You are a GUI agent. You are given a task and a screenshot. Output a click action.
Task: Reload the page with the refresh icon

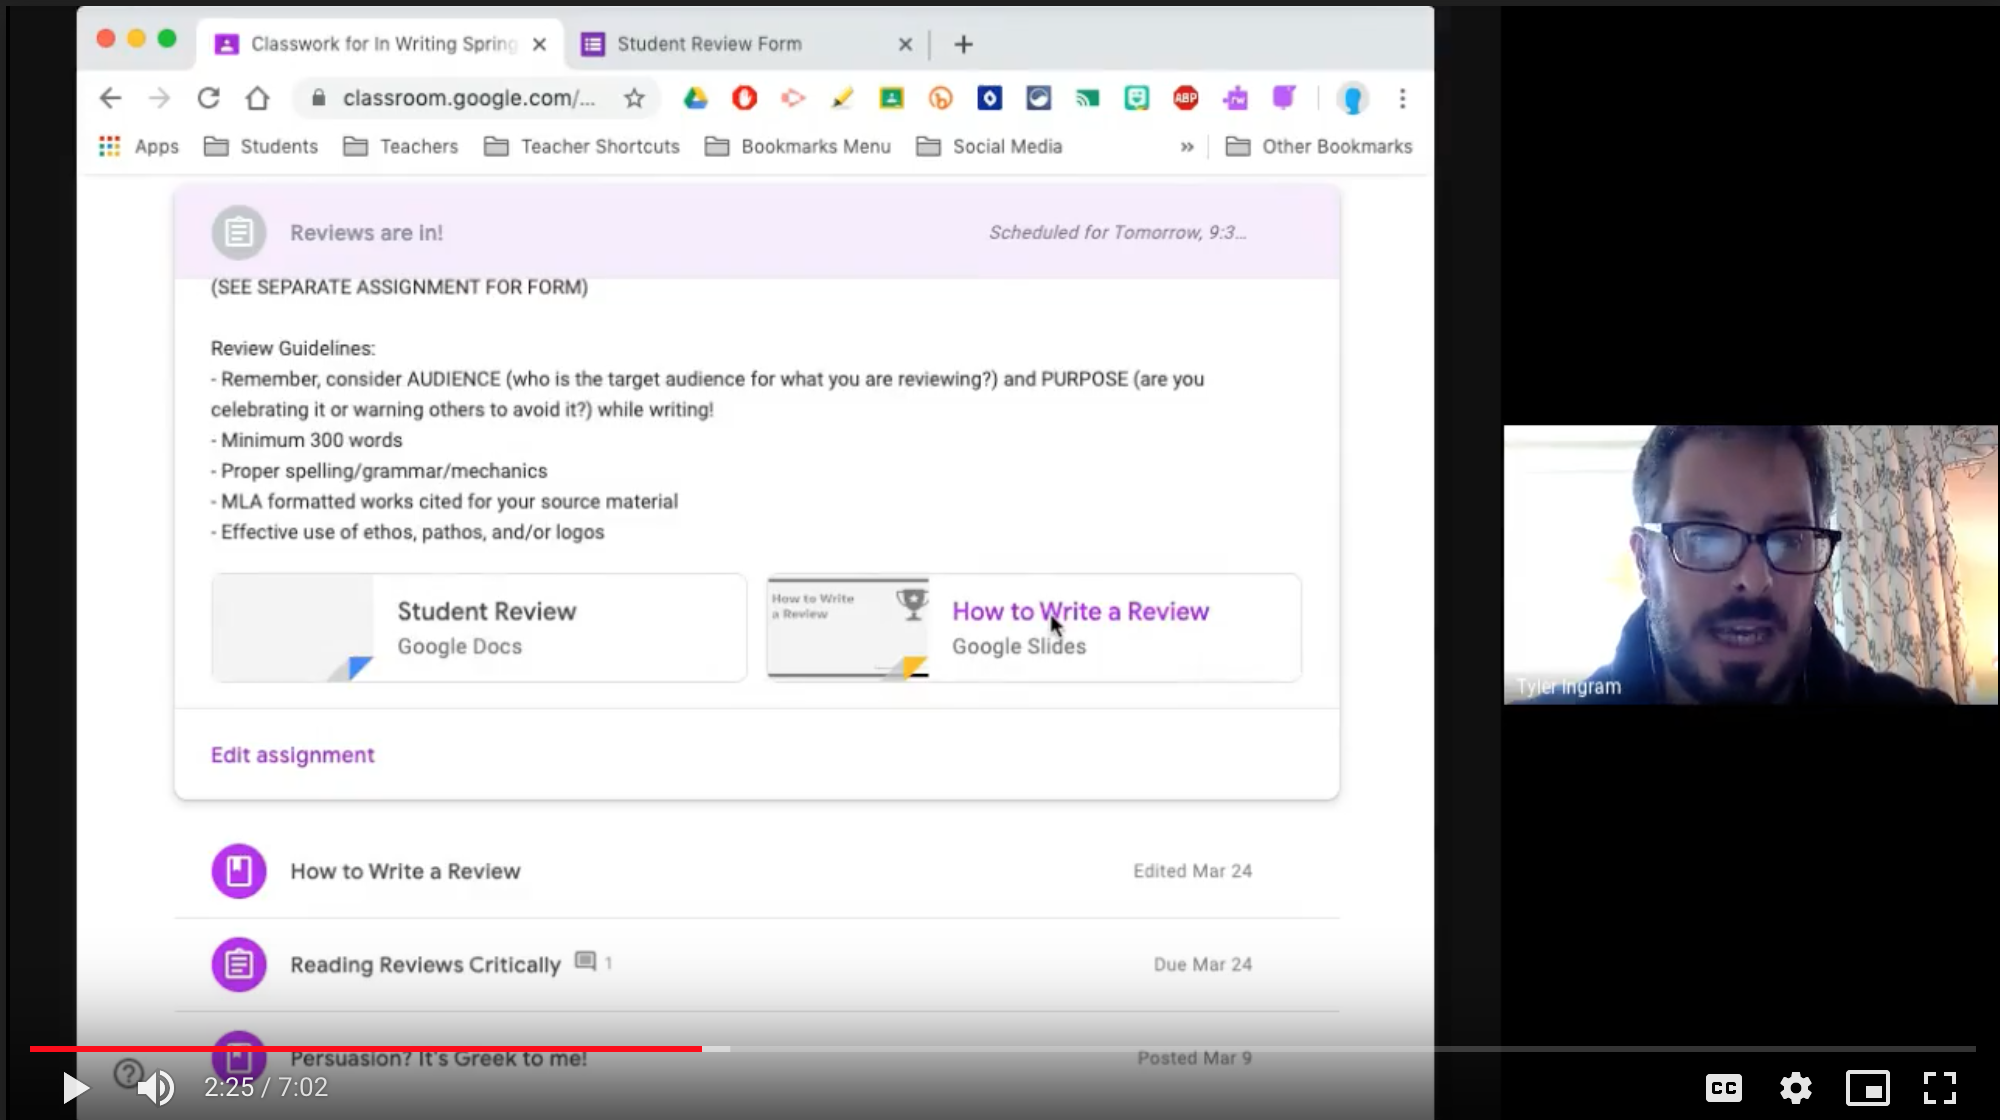pos(208,98)
